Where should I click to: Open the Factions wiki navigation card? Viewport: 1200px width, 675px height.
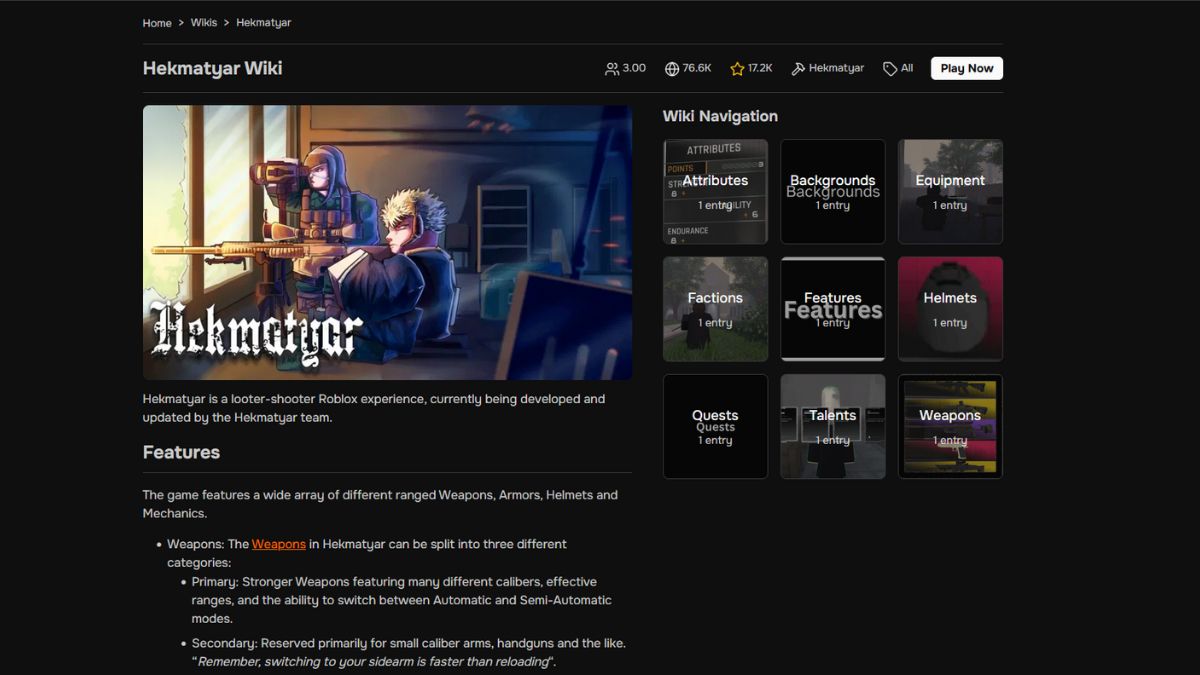point(715,309)
